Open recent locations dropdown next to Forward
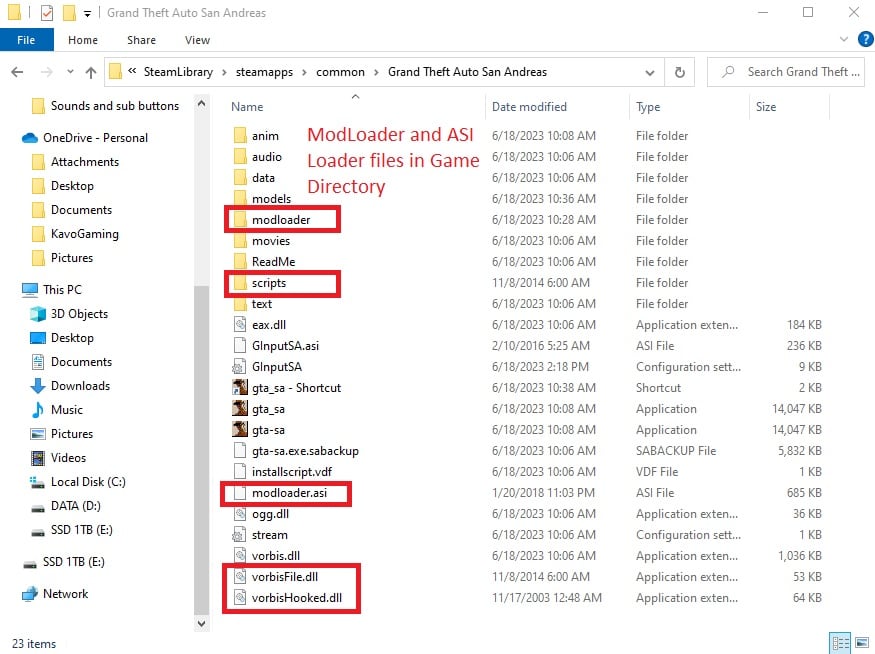 [70, 71]
